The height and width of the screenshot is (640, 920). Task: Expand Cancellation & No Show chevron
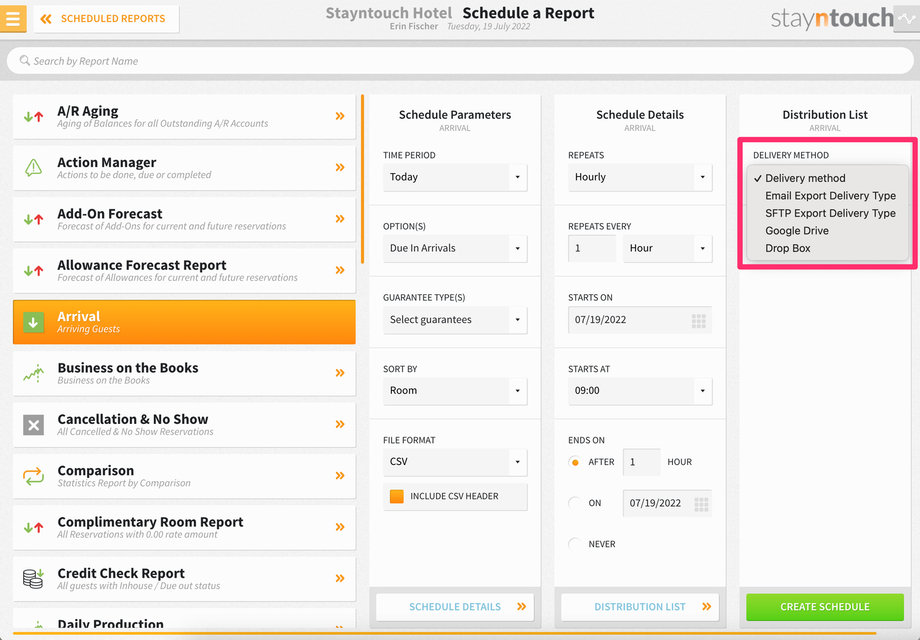pos(340,424)
